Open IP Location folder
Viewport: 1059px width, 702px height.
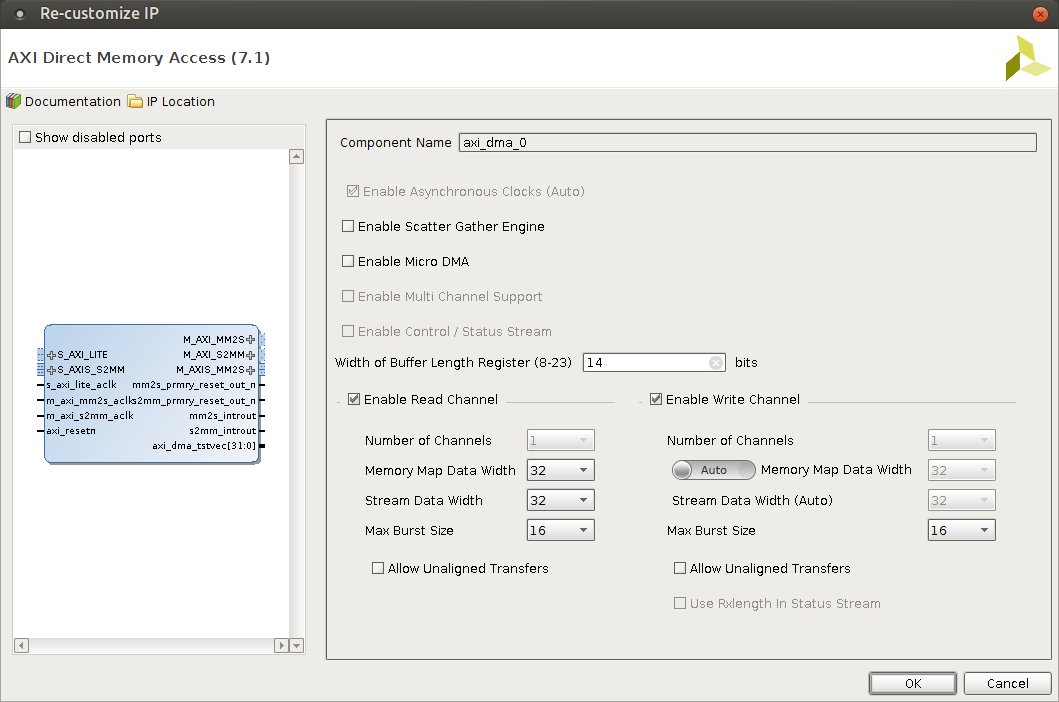point(172,101)
